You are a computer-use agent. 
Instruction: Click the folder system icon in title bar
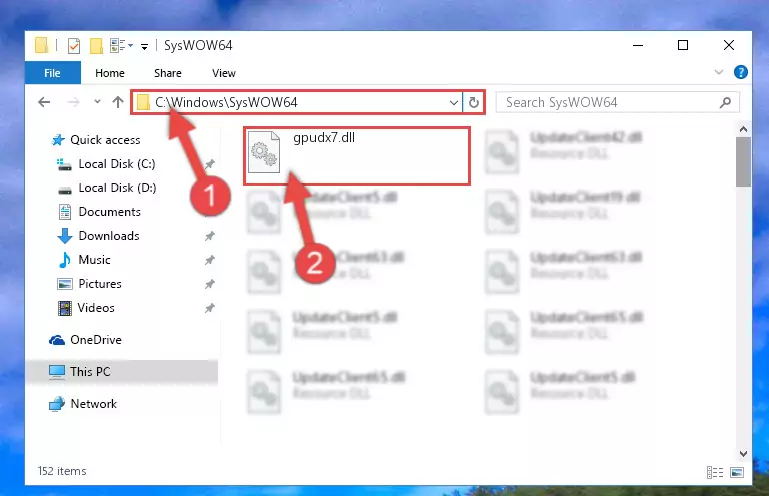tap(42, 45)
